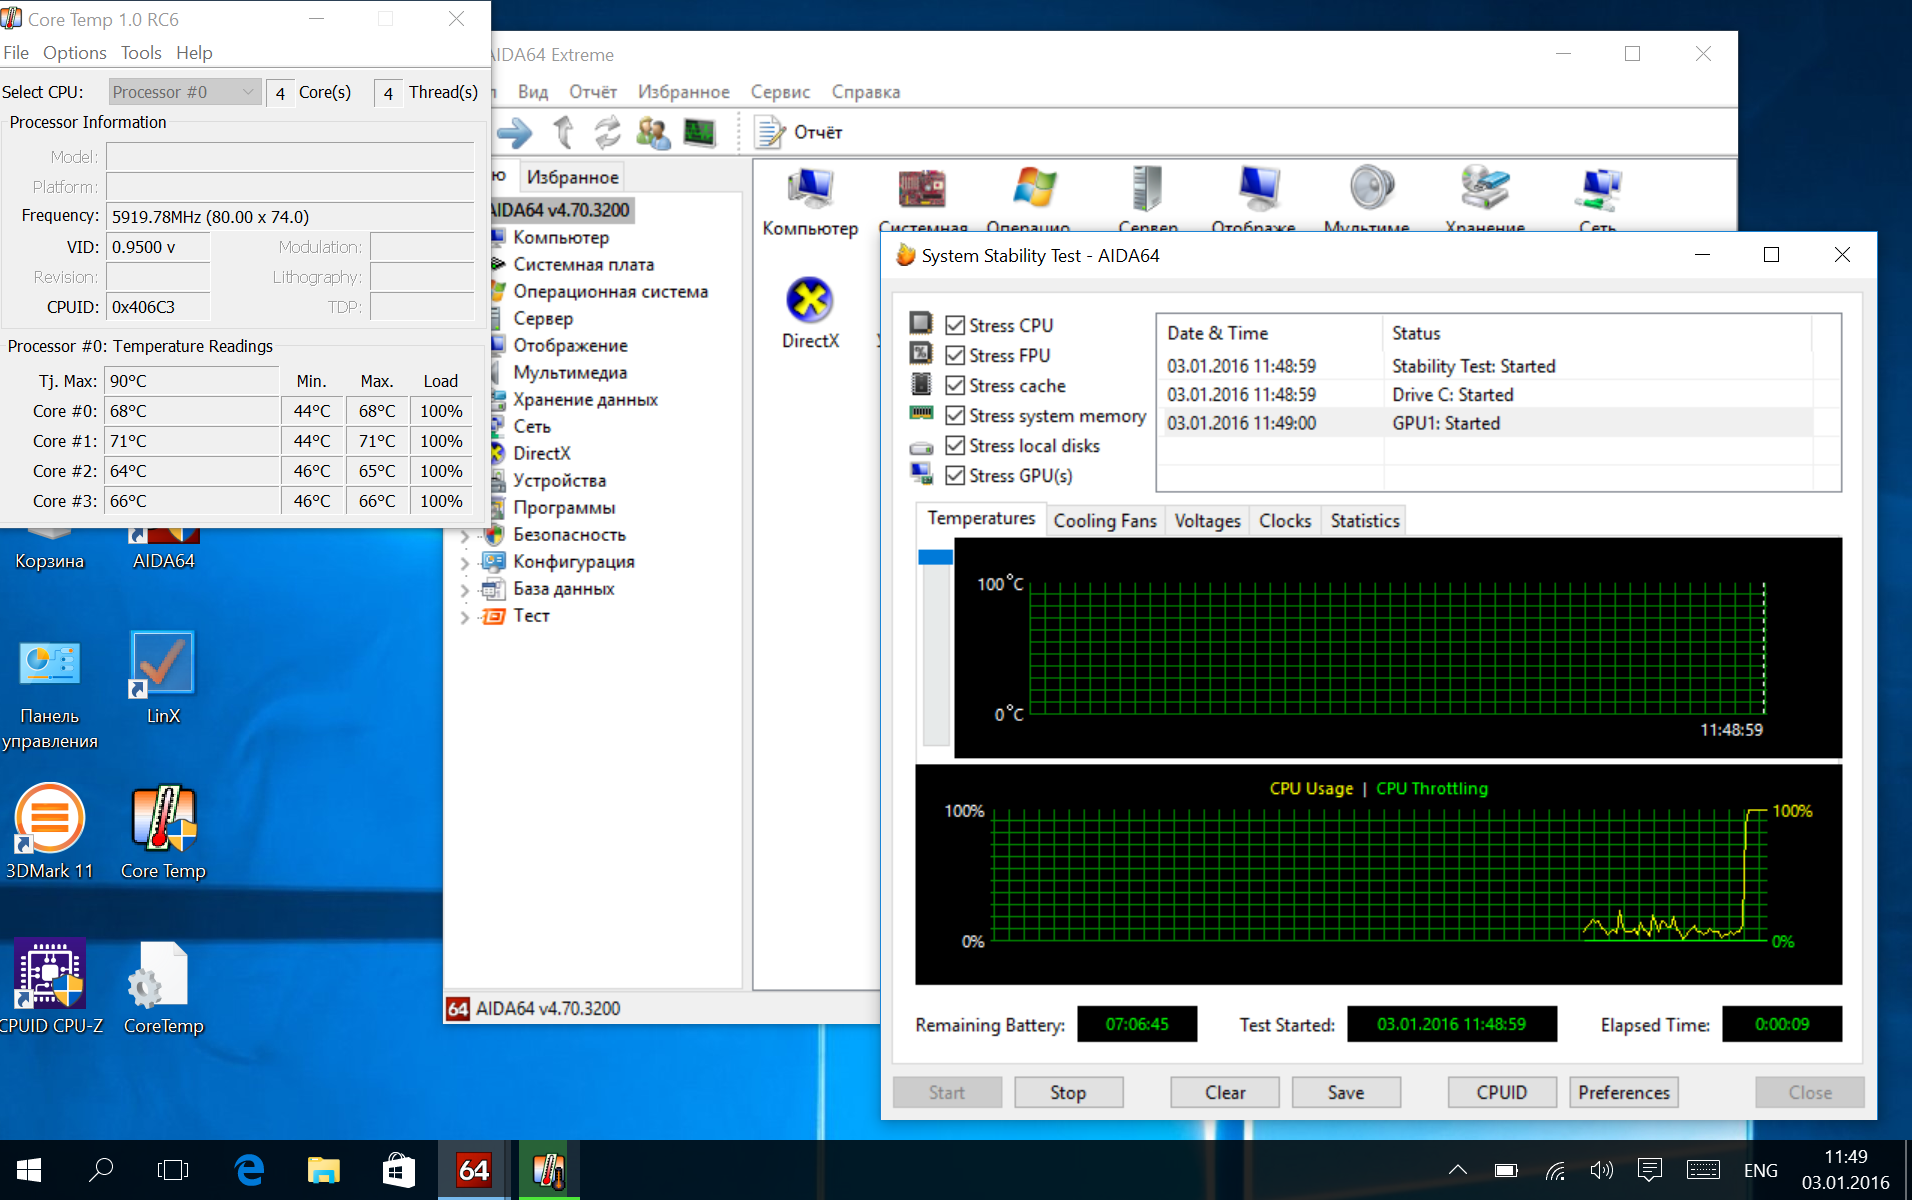The height and width of the screenshot is (1200, 1912).
Task: Uncheck the Stress CPU checkbox
Action: click(955, 326)
